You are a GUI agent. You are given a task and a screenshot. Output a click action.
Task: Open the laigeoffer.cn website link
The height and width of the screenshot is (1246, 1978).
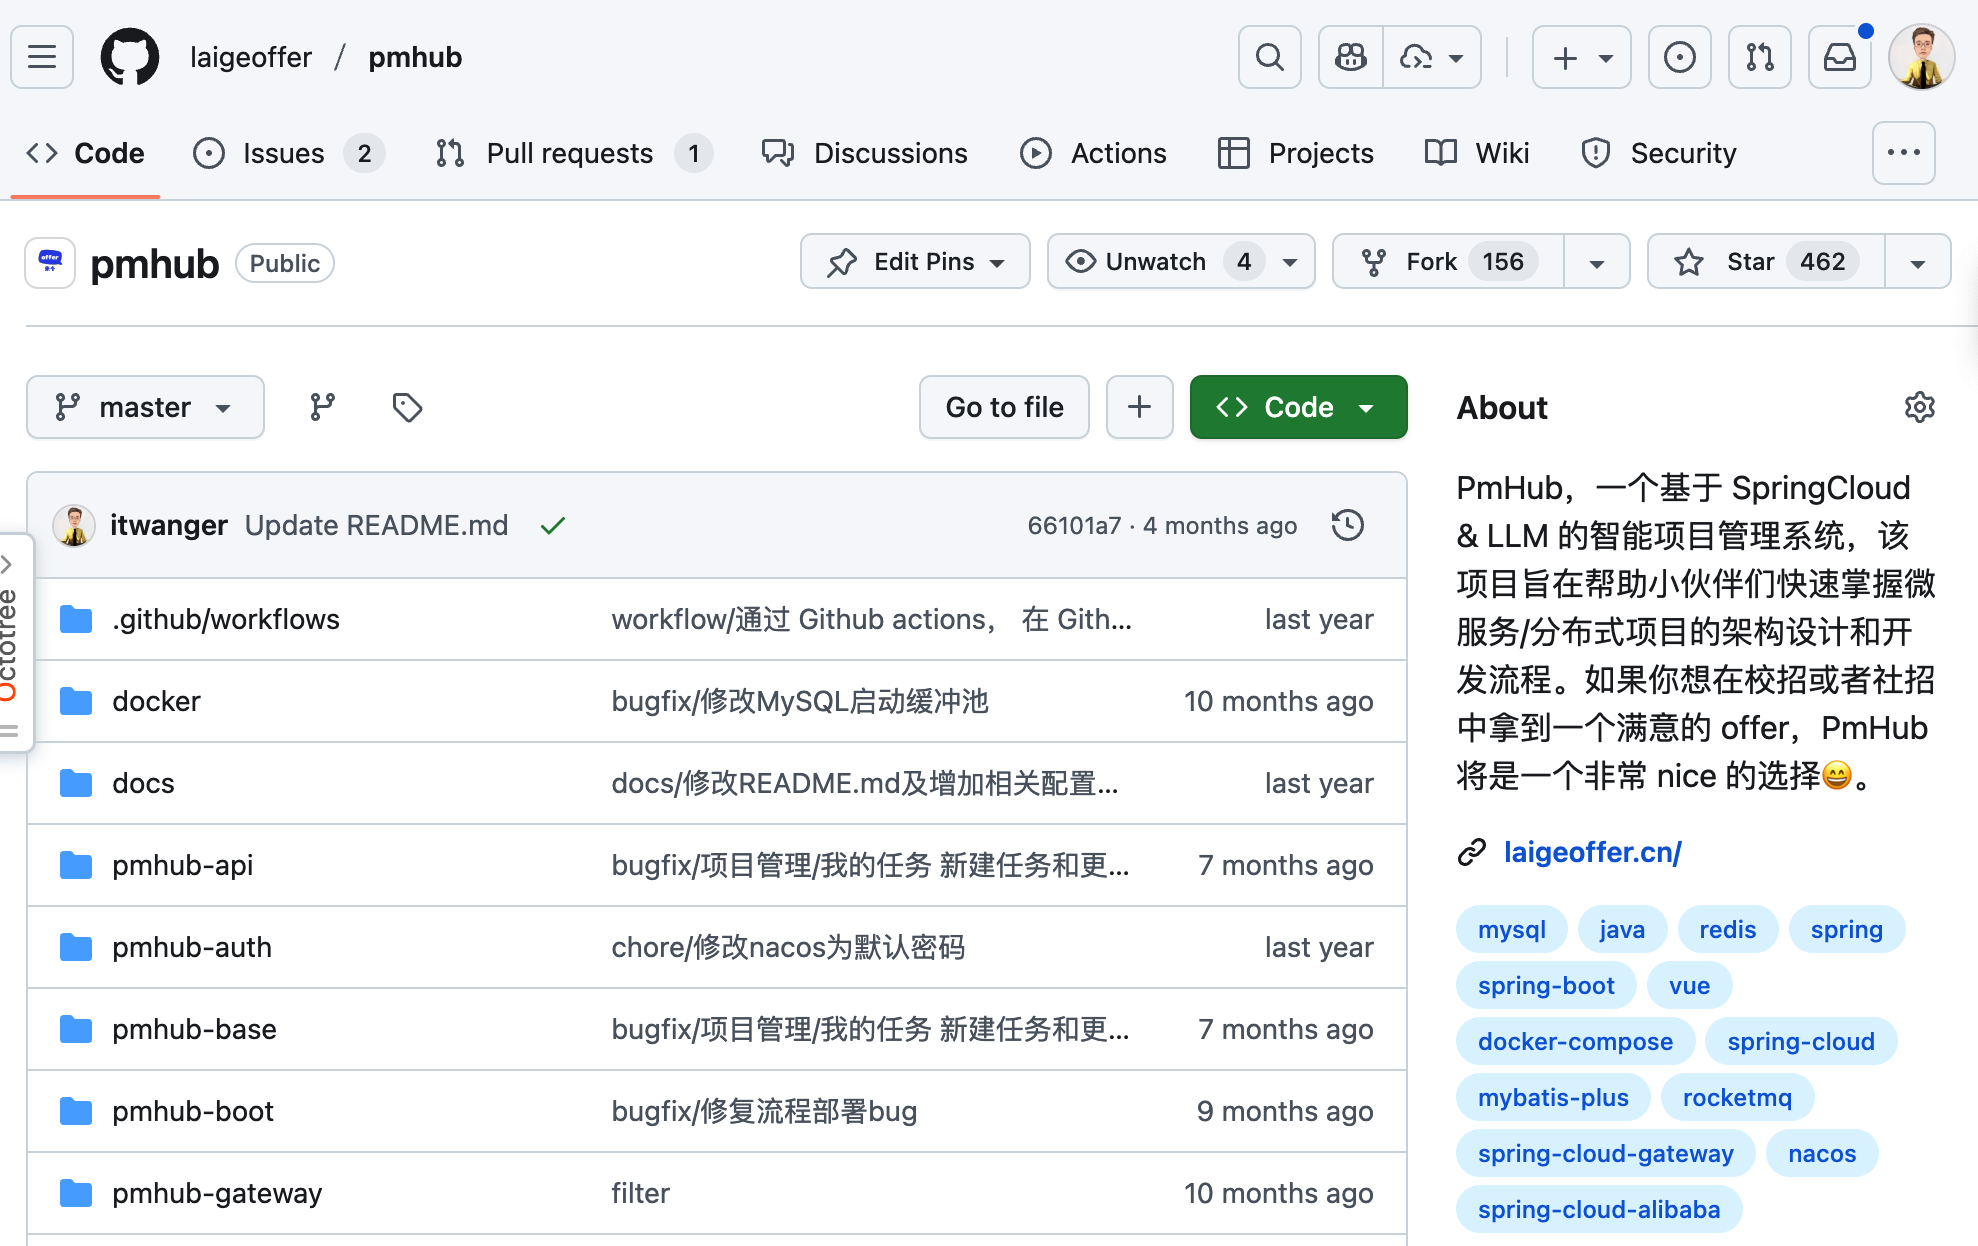coord(1592,852)
